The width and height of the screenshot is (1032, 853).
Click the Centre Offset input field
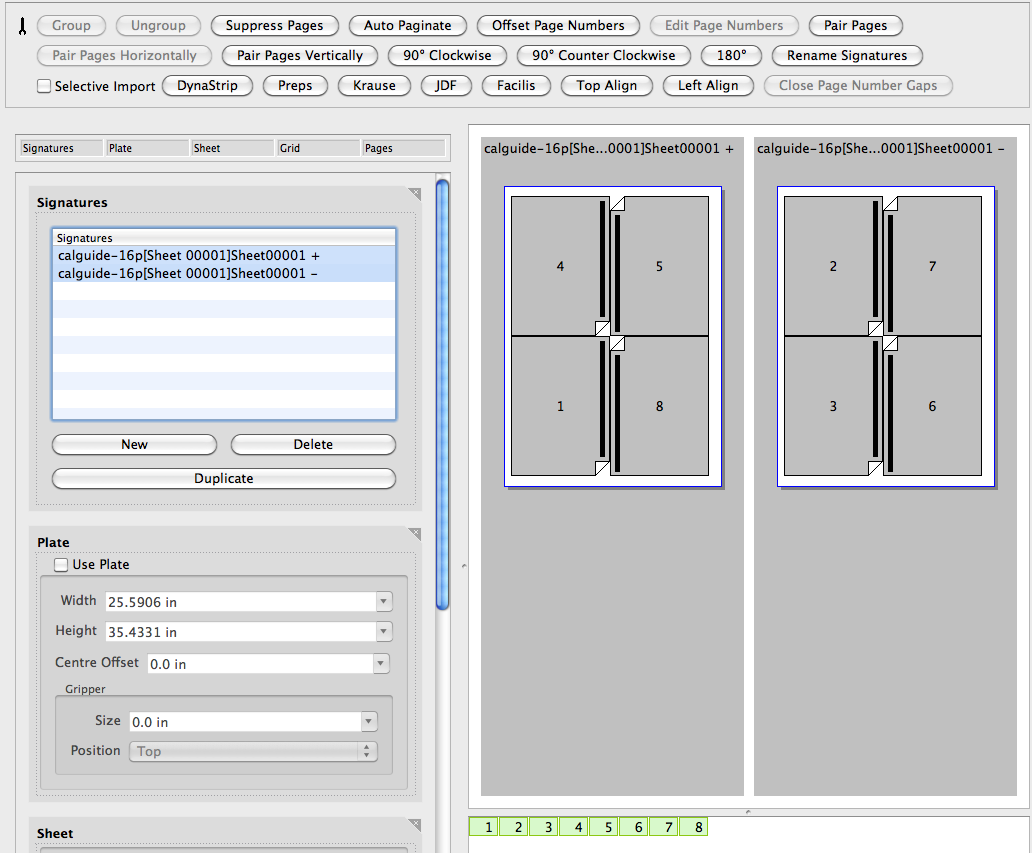[x=261, y=663]
